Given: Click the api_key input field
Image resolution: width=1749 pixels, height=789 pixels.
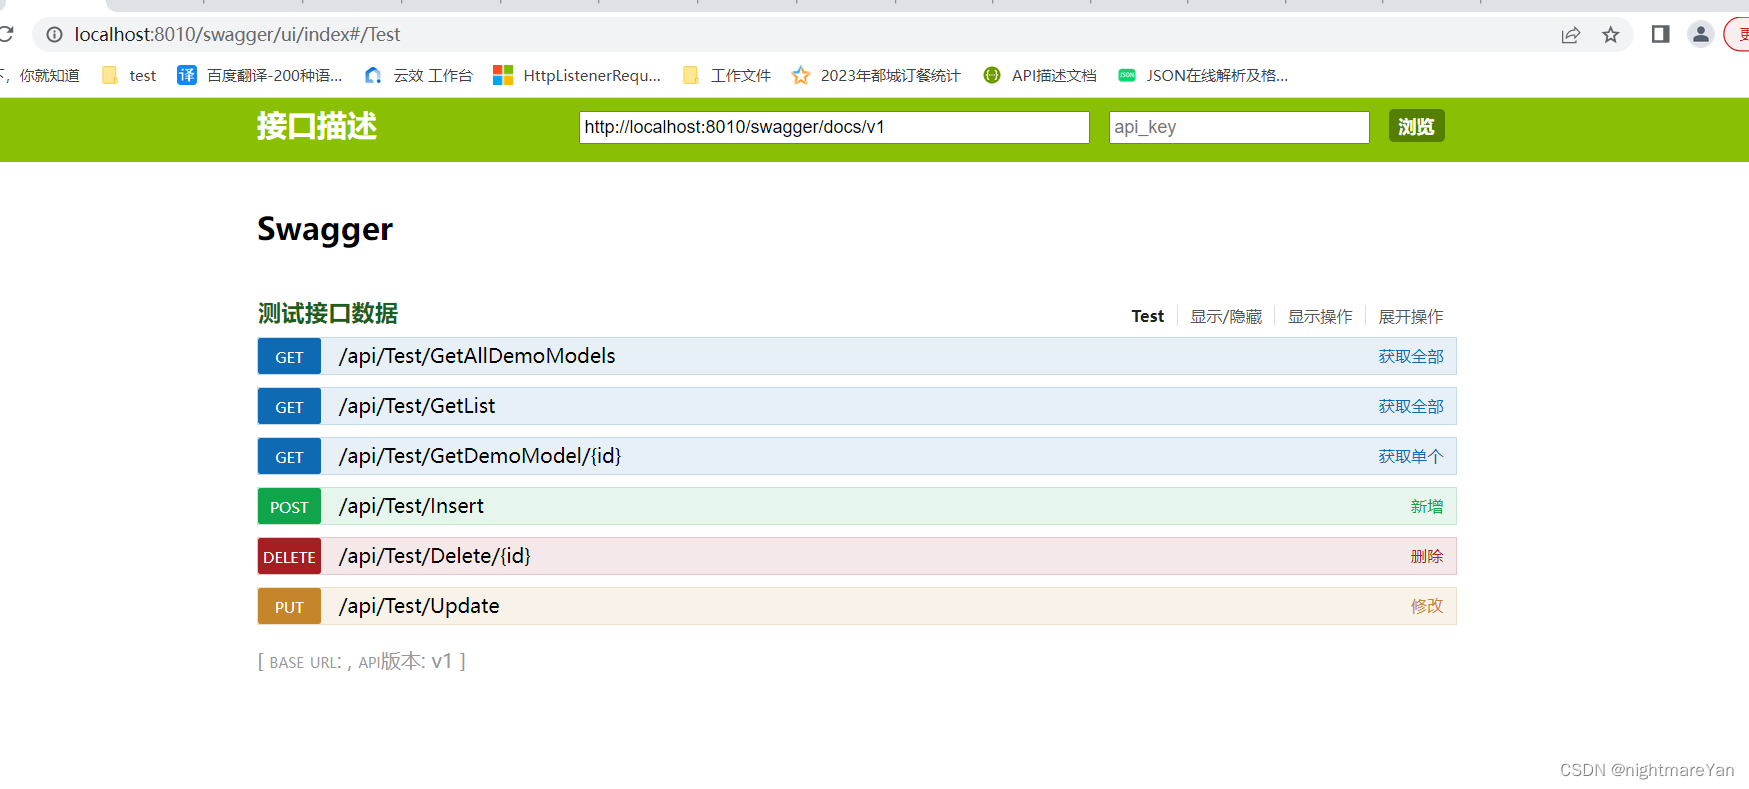Looking at the screenshot, I should [1239, 127].
